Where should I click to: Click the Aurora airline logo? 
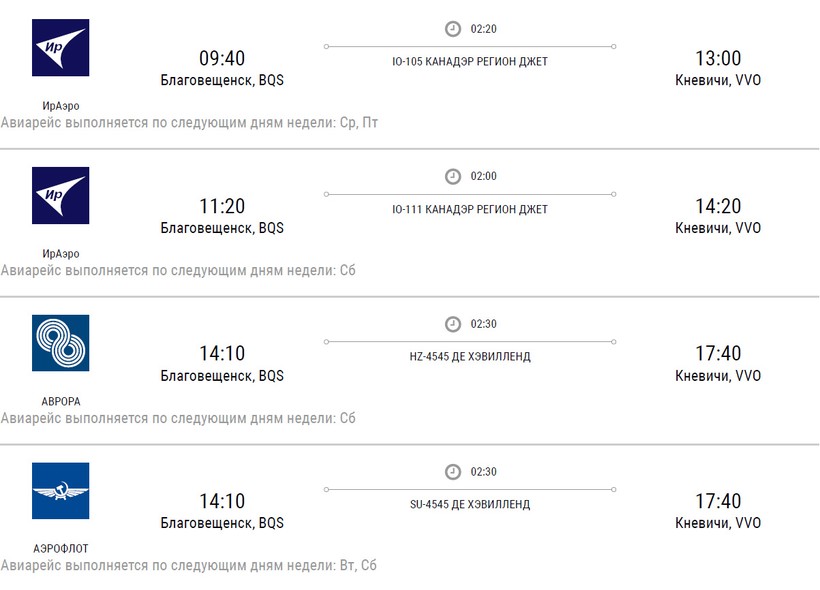tap(60, 344)
